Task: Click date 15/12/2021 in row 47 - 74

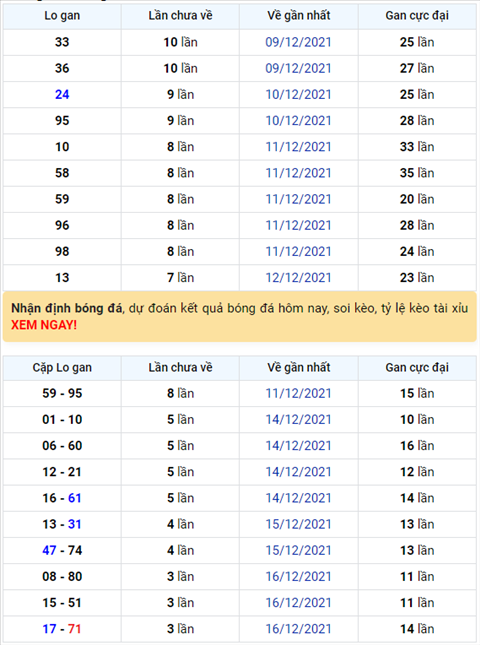Action: pyautogui.click(x=298, y=550)
